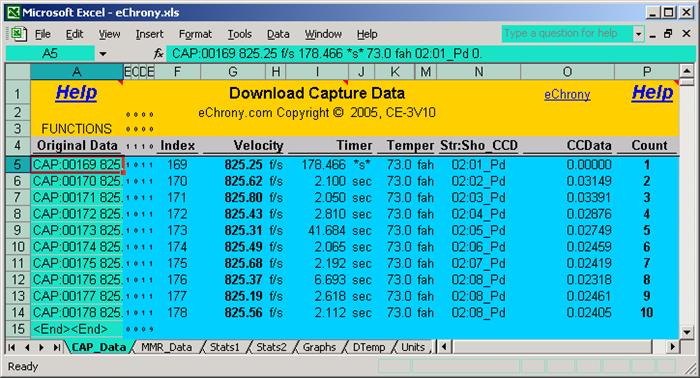Open the Format menu

[195, 34]
